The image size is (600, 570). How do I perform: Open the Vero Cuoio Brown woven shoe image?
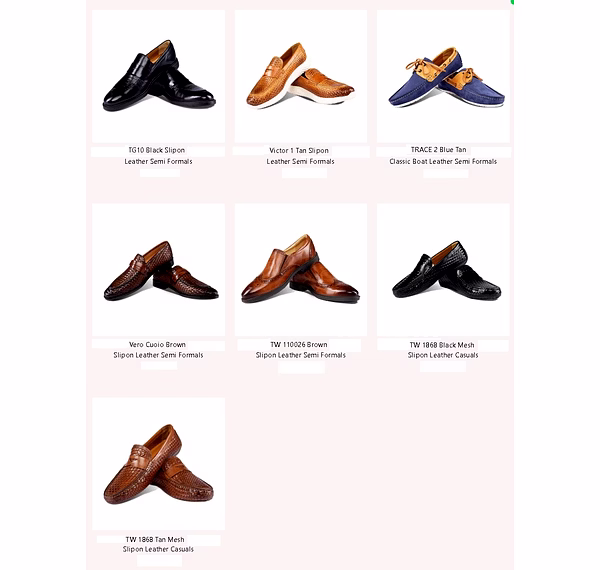click(158, 270)
